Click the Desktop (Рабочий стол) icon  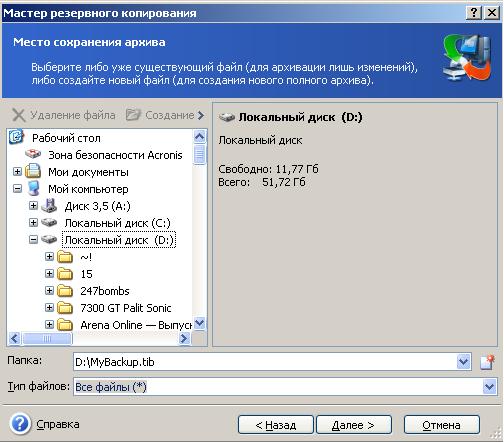(x=16, y=137)
